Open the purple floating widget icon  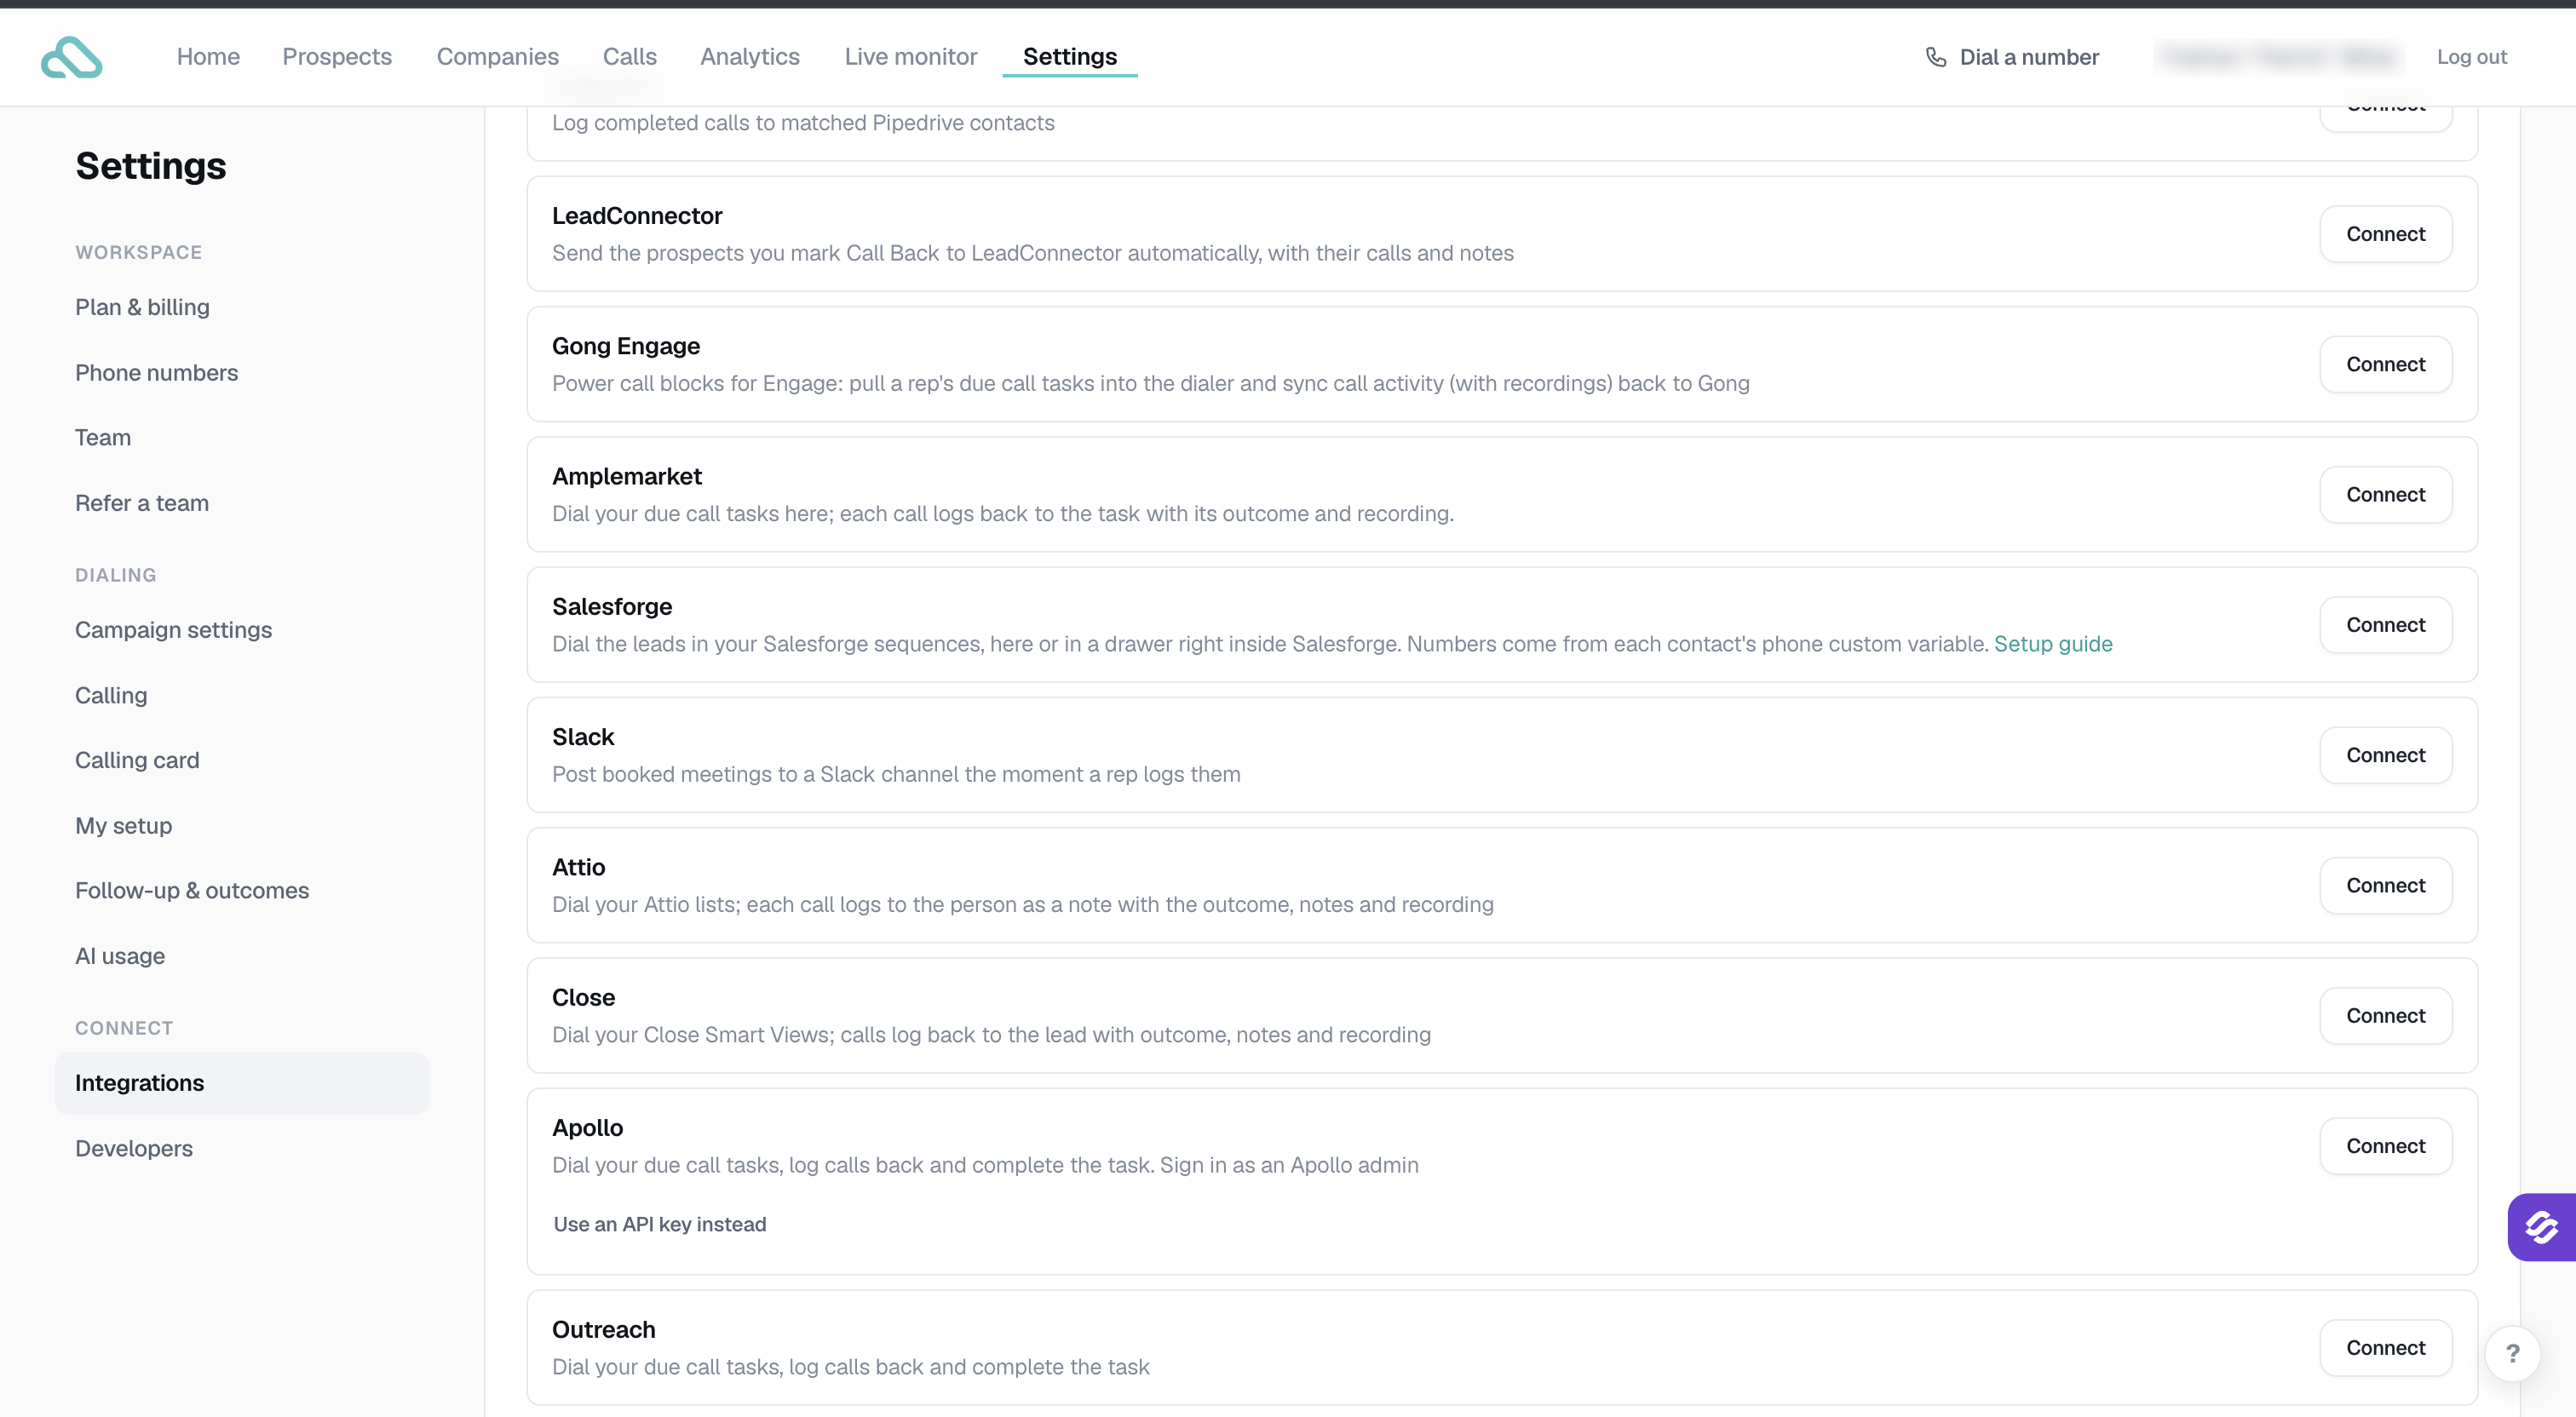[x=2541, y=1227]
